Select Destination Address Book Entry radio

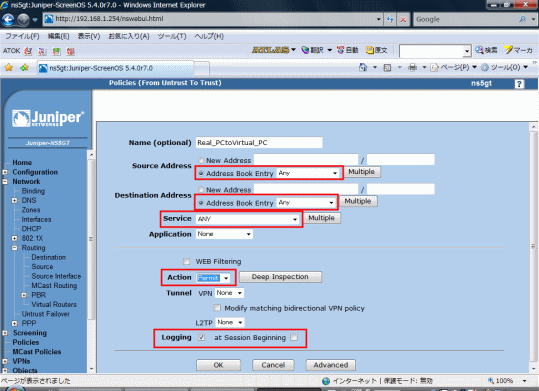click(x=201, y=203)
